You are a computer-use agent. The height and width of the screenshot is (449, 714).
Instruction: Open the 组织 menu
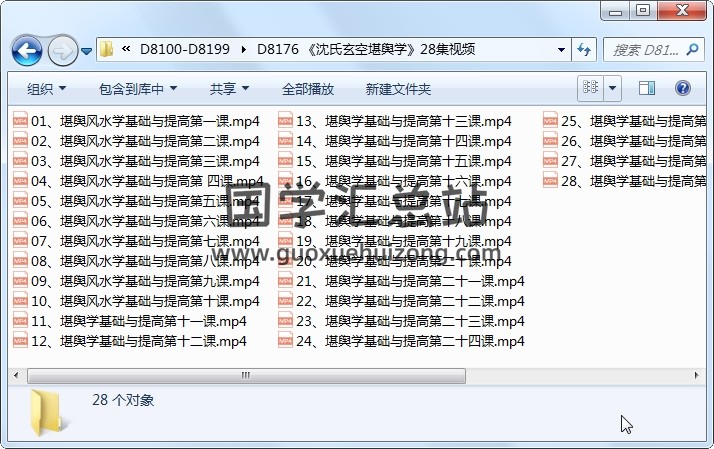point(46,89)
